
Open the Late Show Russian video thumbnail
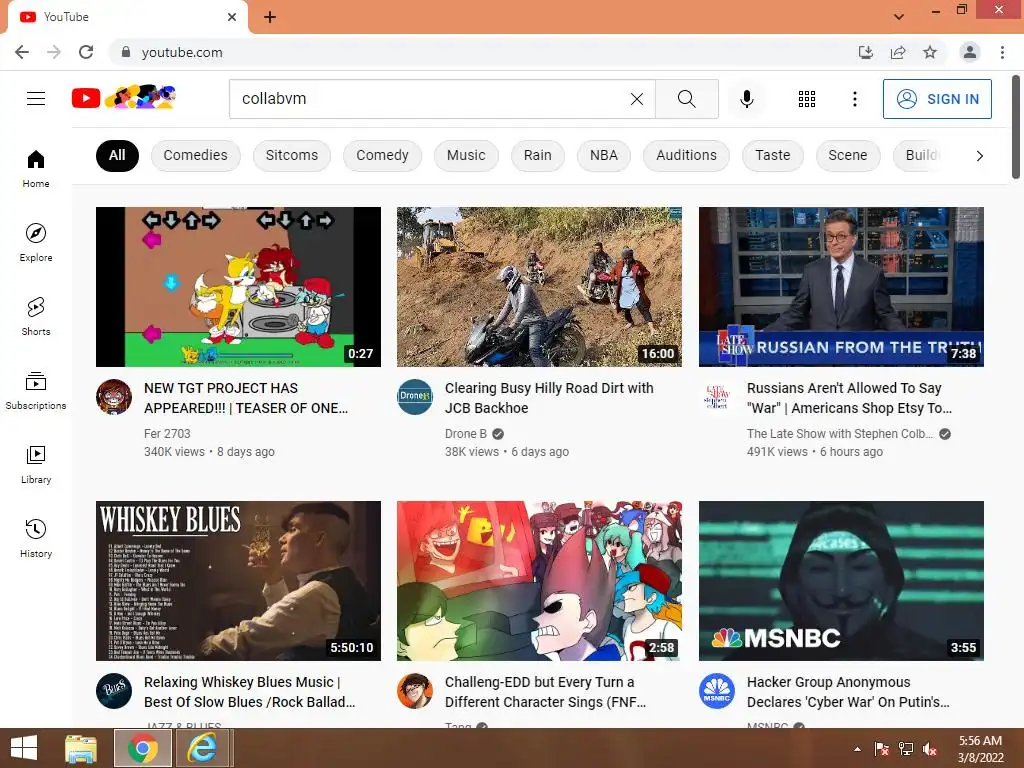[841, 287]
